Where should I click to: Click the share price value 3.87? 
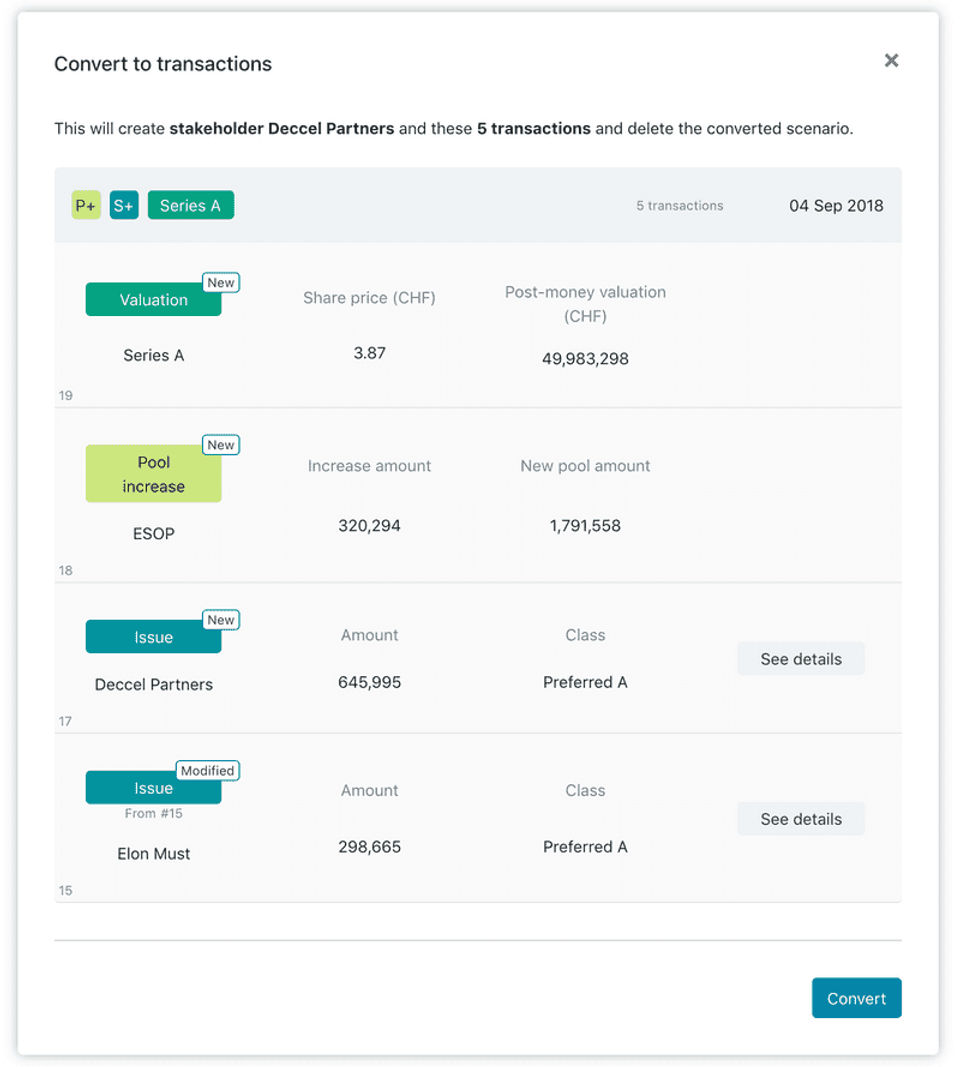[x=369, y=353]
